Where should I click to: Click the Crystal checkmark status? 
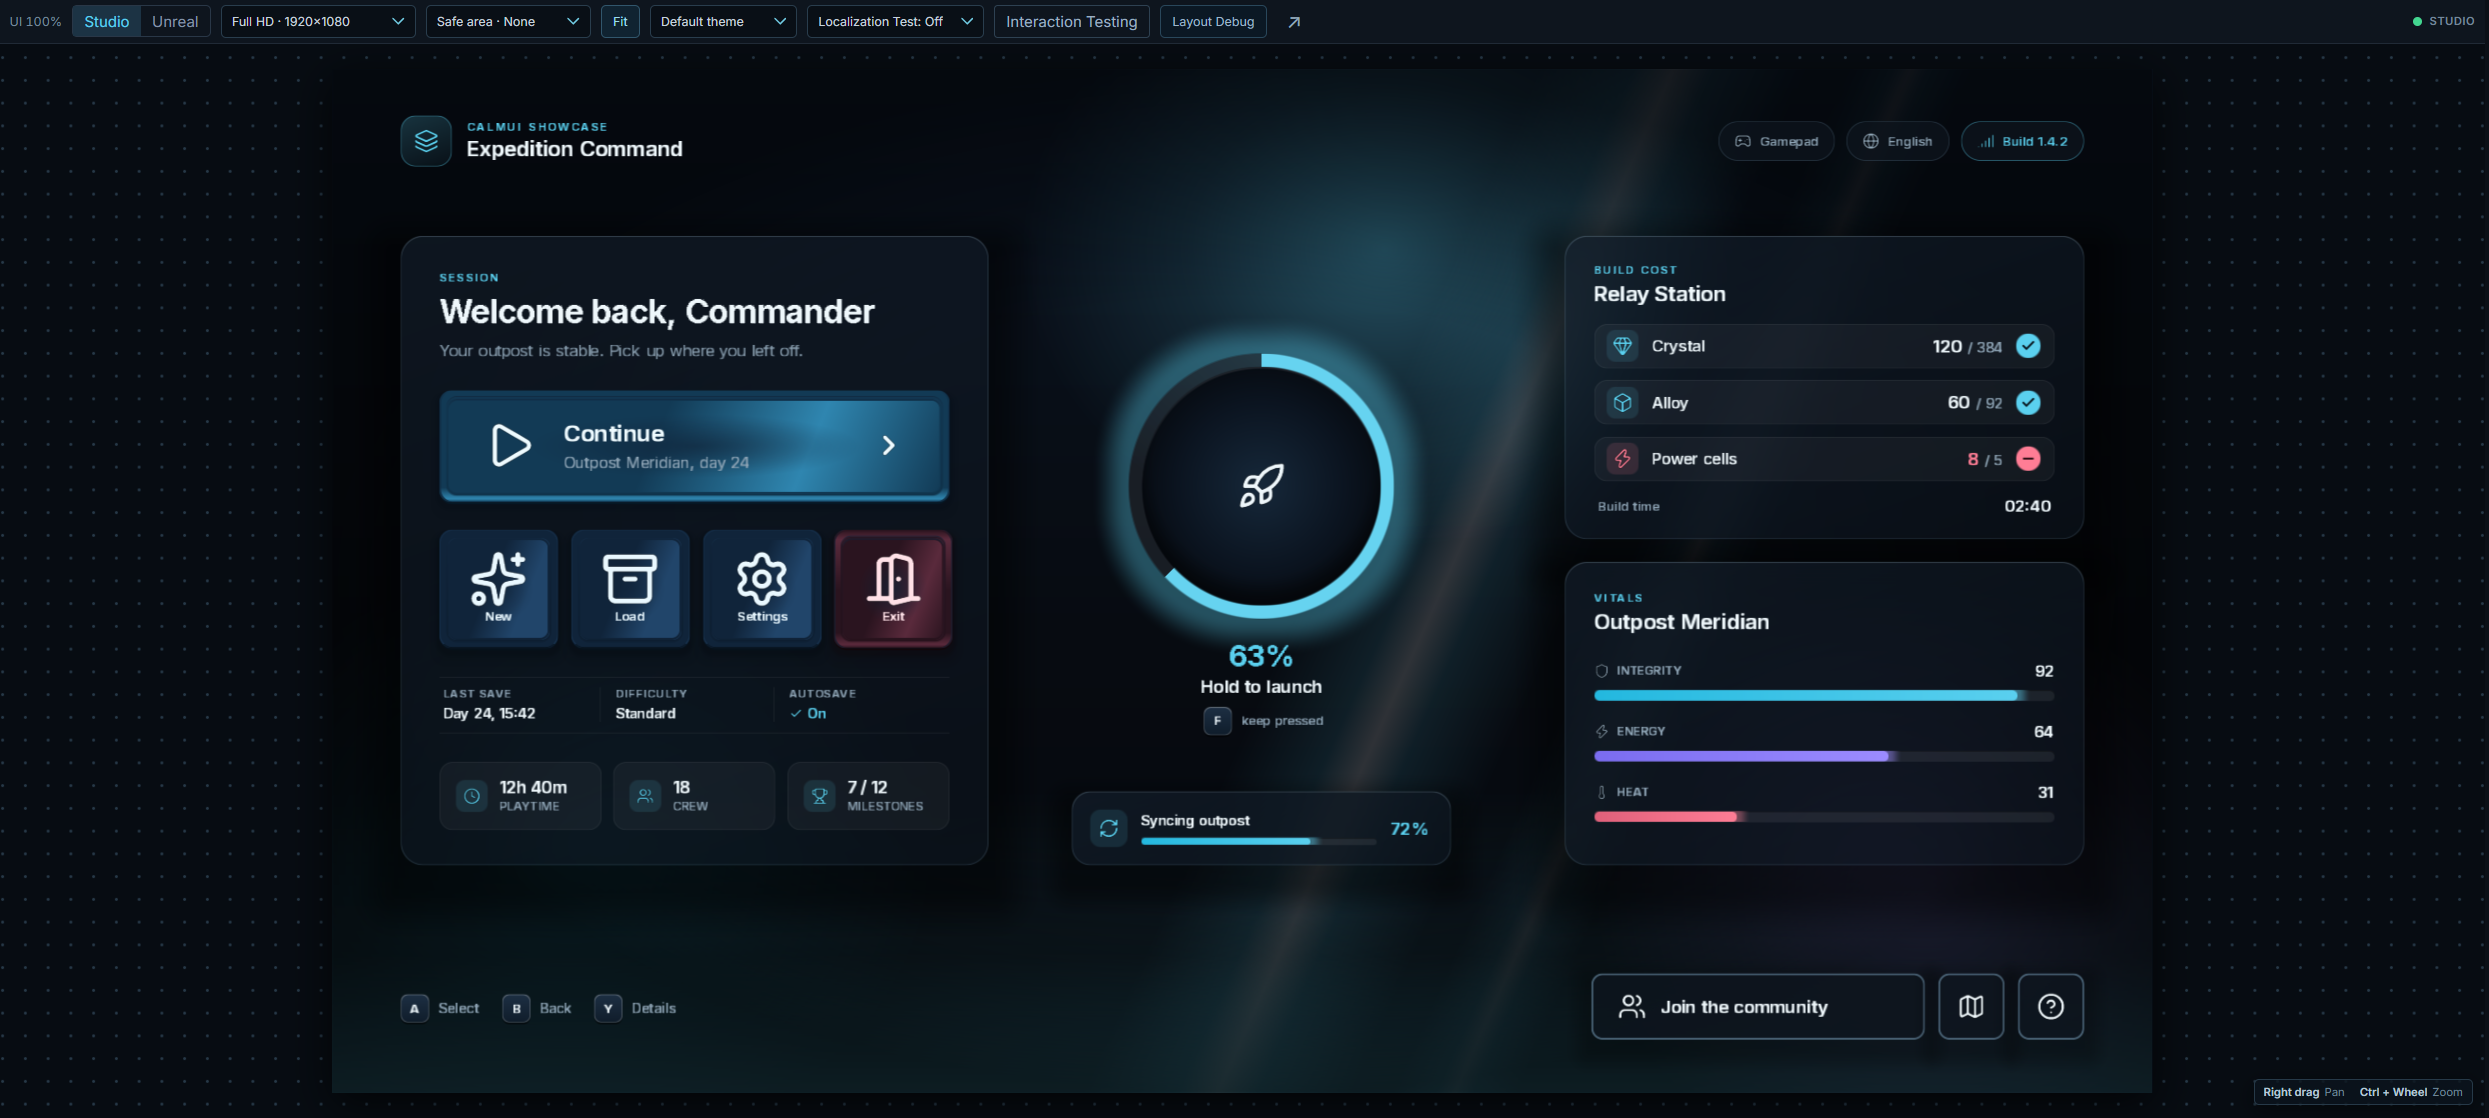click(2028, 346)
